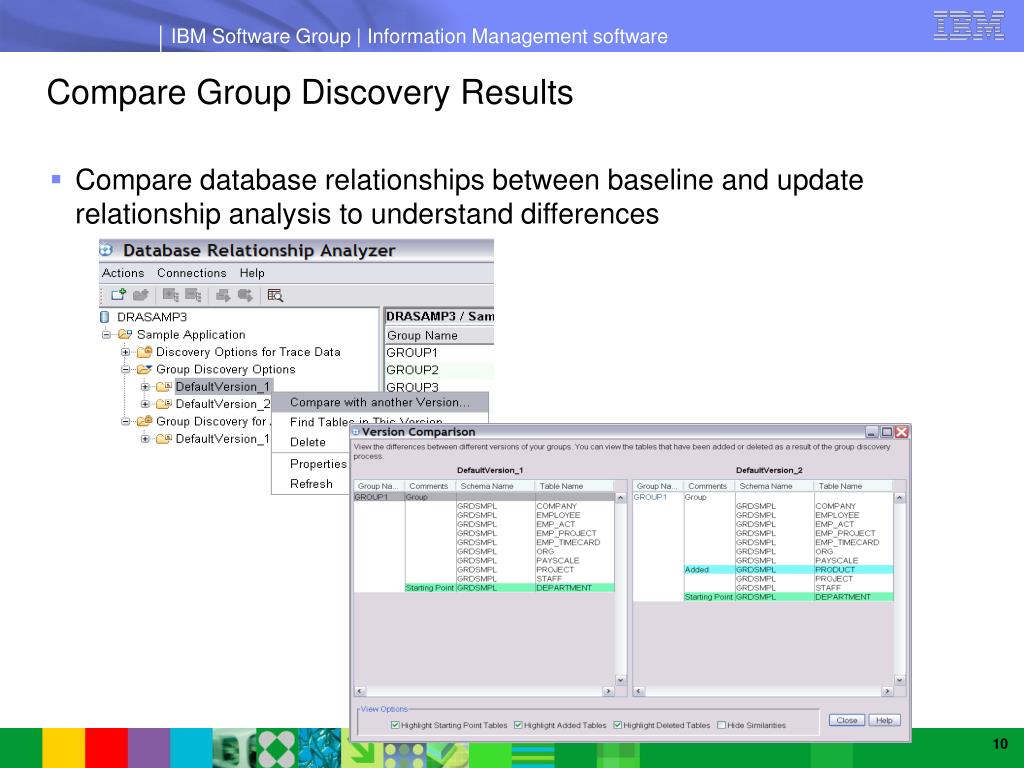Uncheck Highlight Added Tables
1024x768 pixels.
click(518, 725)
